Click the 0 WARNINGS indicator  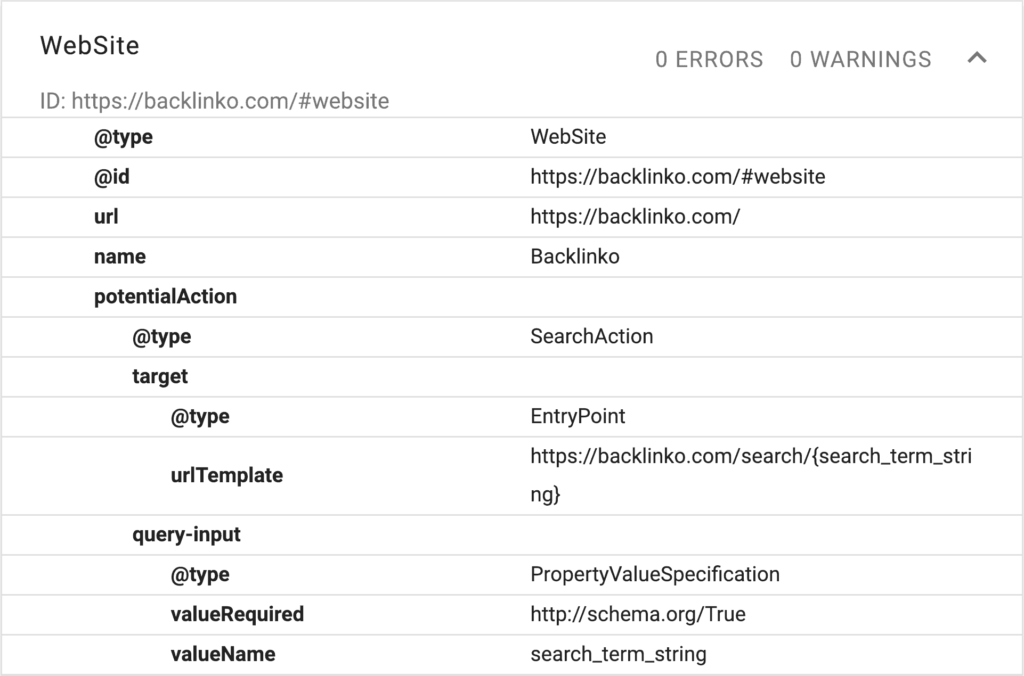point(860,60)
